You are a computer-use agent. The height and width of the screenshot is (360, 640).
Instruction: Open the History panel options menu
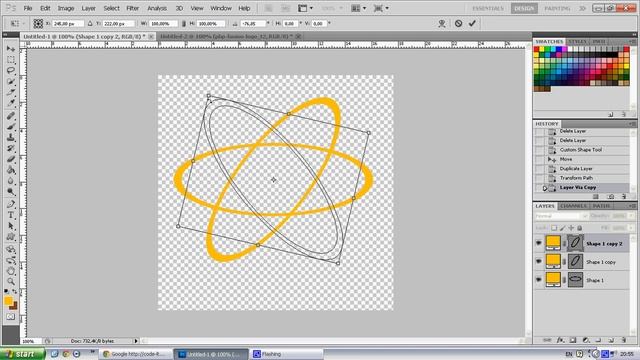[632, 124]
